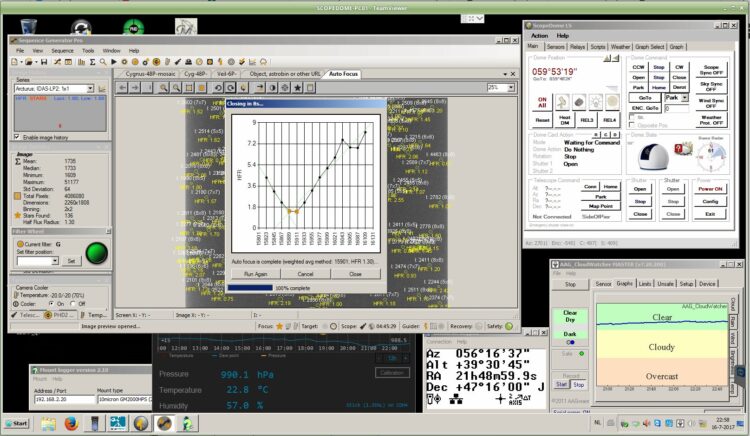Click the play sequence arrow icon
Screen dimensions: 750x436
[x=113, y=62]
